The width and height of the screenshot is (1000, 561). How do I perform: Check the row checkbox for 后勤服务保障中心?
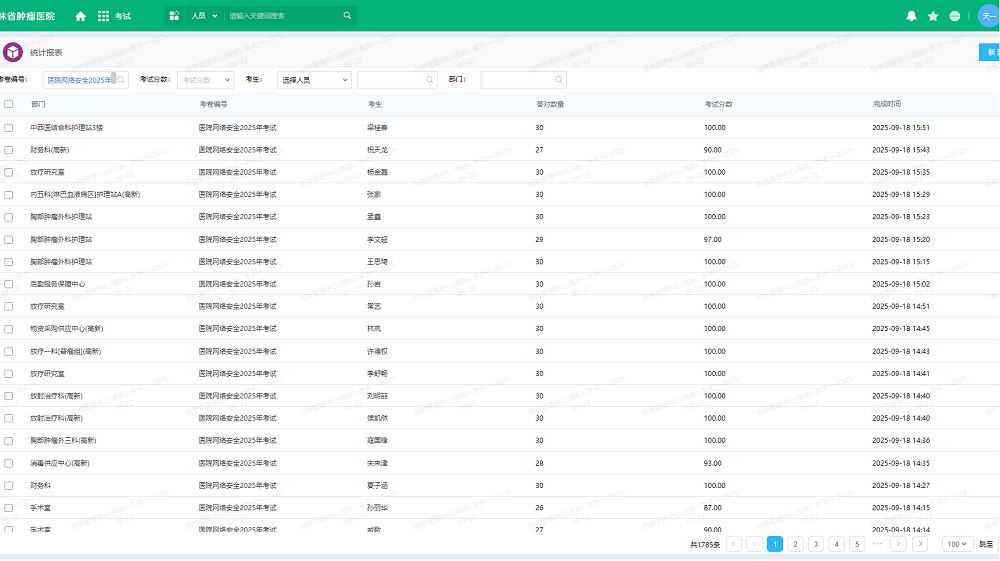click(x=9, y=284)
